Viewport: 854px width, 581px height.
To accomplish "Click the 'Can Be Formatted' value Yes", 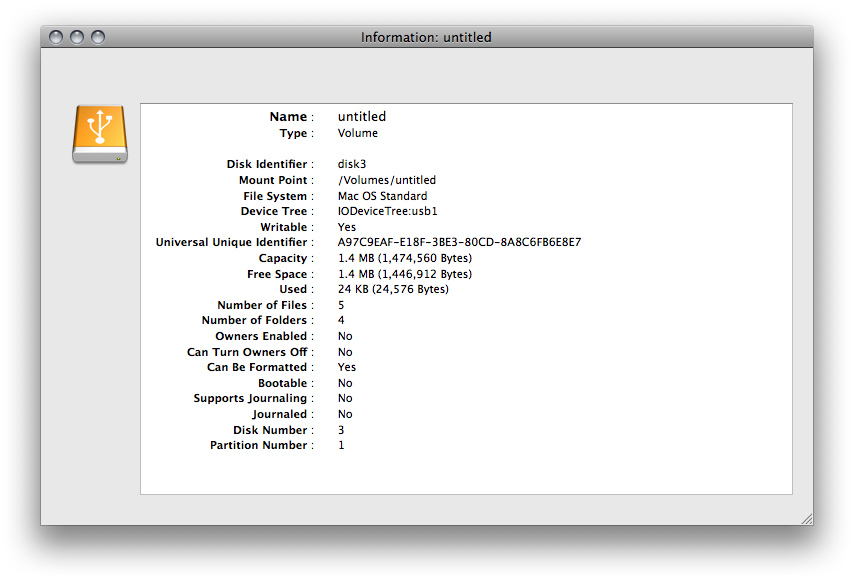I will [346, 367].
